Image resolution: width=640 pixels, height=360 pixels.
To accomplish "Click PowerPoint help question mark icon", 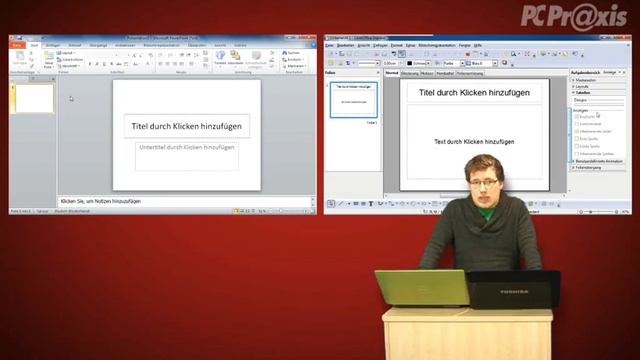I will pos(313,45).
